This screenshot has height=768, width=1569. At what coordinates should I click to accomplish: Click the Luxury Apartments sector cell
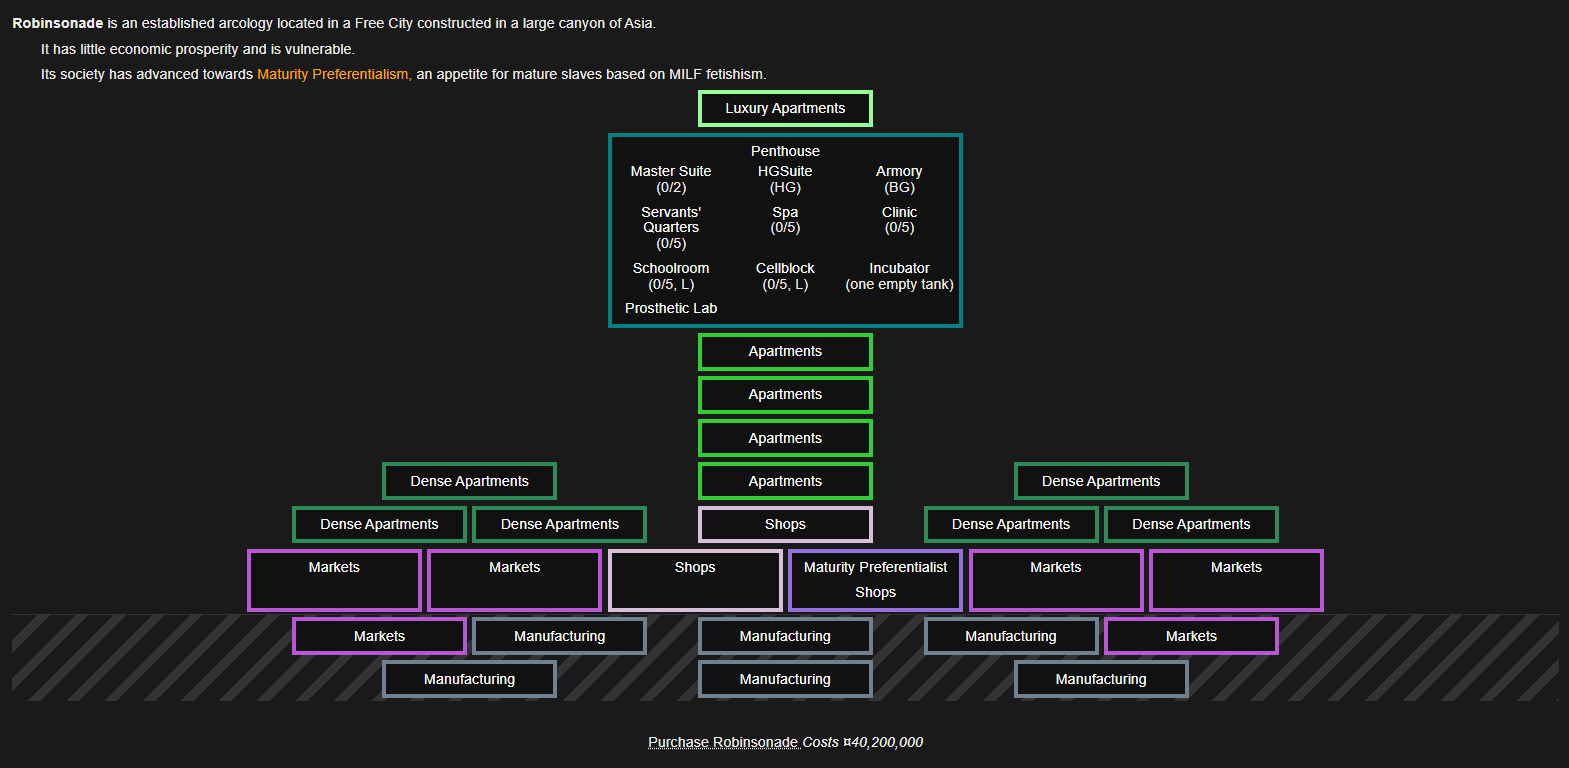[785, 108]
